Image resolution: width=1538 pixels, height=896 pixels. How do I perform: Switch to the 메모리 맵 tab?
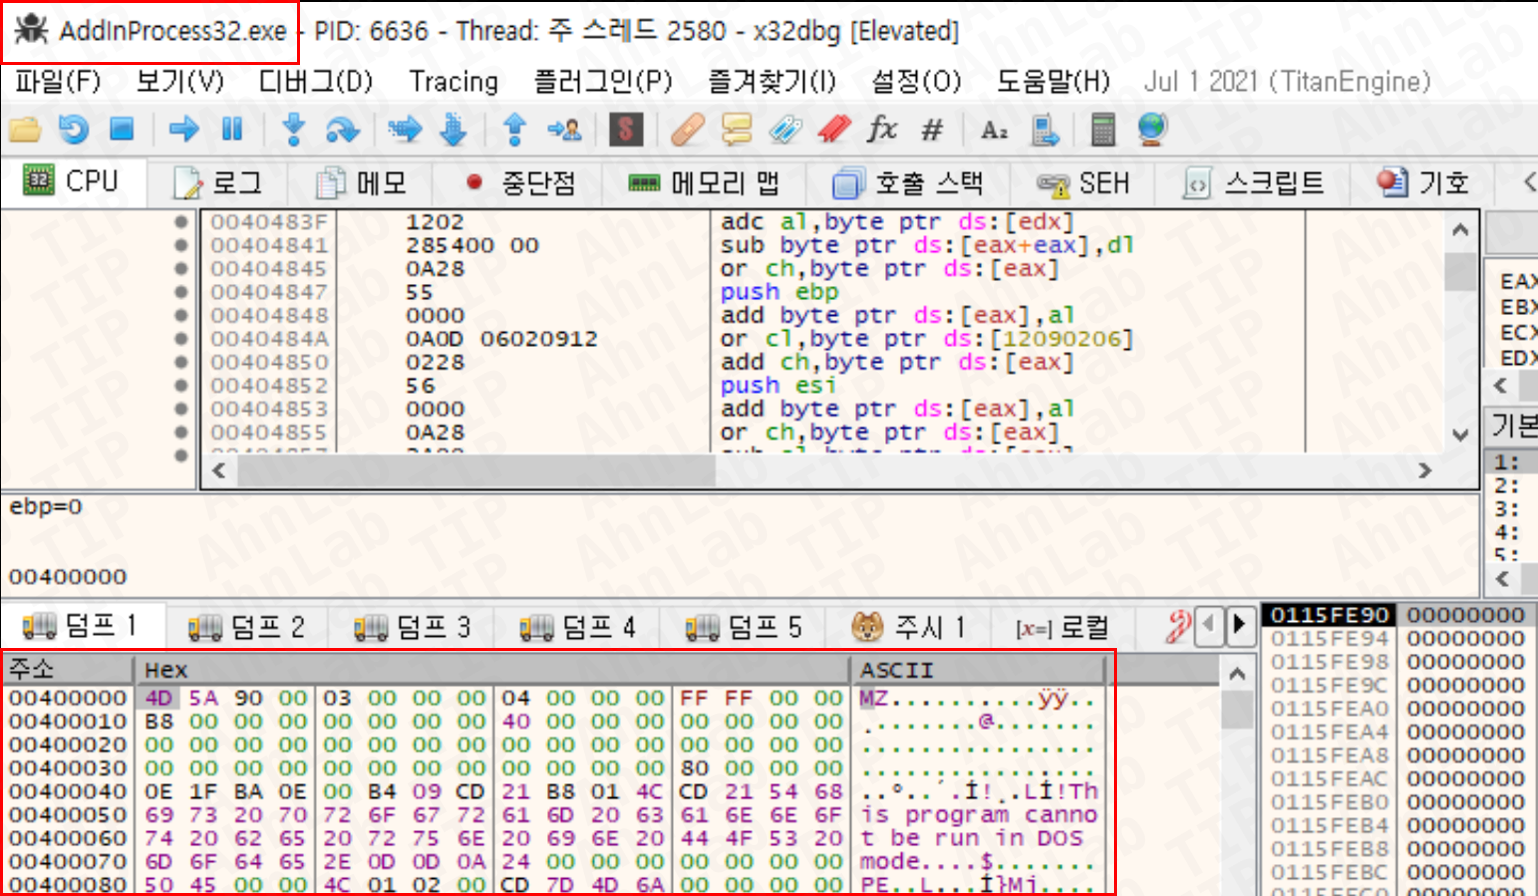pos(704,183)
